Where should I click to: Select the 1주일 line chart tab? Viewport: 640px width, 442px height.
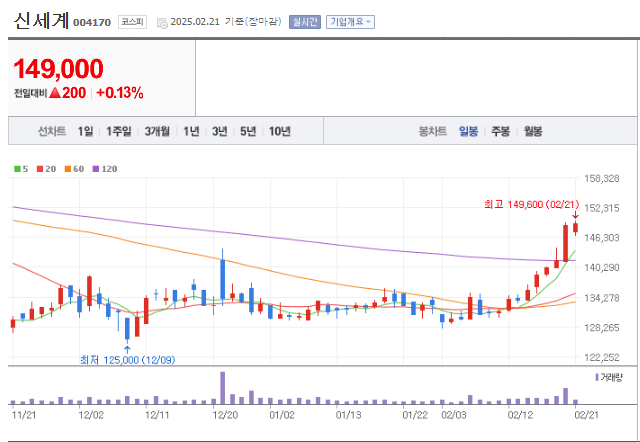[119, 131]
